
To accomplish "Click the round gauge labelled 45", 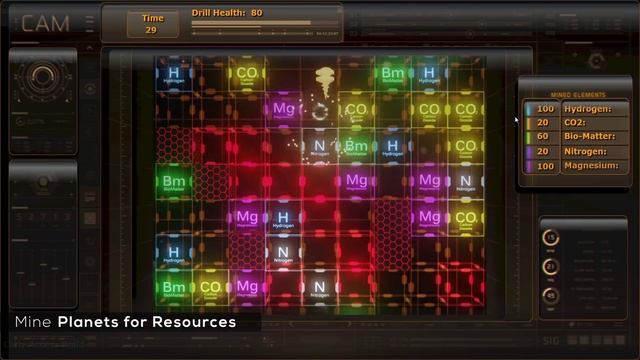I will click(x=551, y=296).
